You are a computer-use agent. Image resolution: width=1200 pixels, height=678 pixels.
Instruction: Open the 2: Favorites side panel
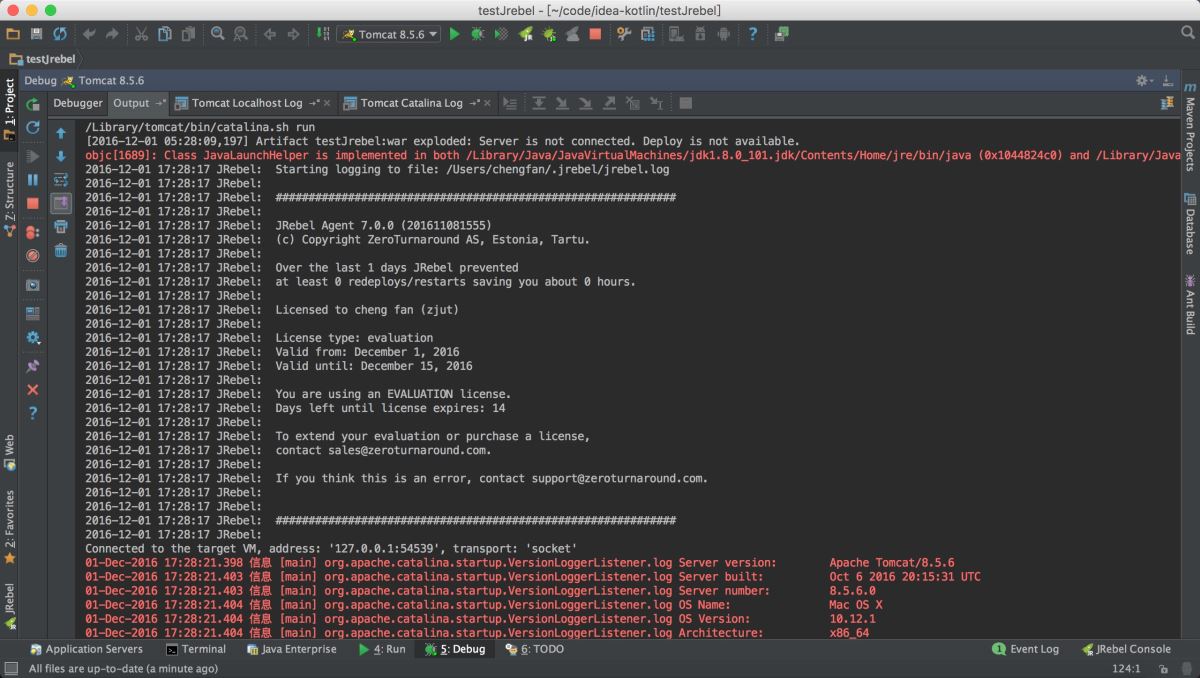[9, 526]
